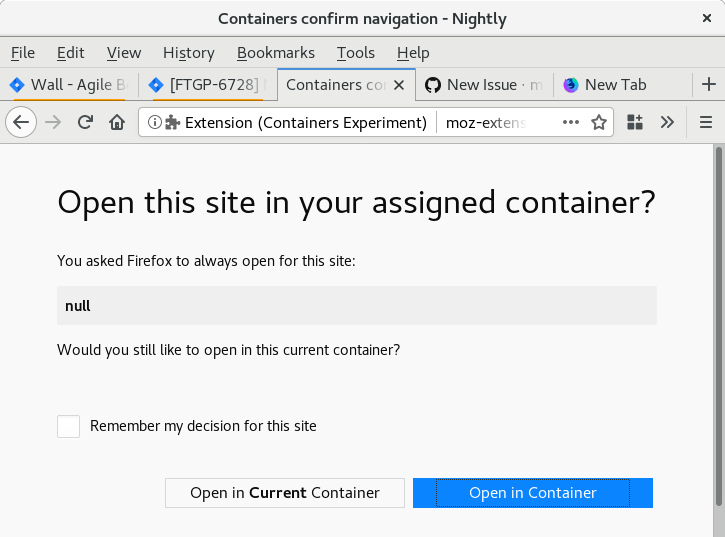Switch to the New Issue GitHub tab
725x537 pixels.
[x=484, y=85]
